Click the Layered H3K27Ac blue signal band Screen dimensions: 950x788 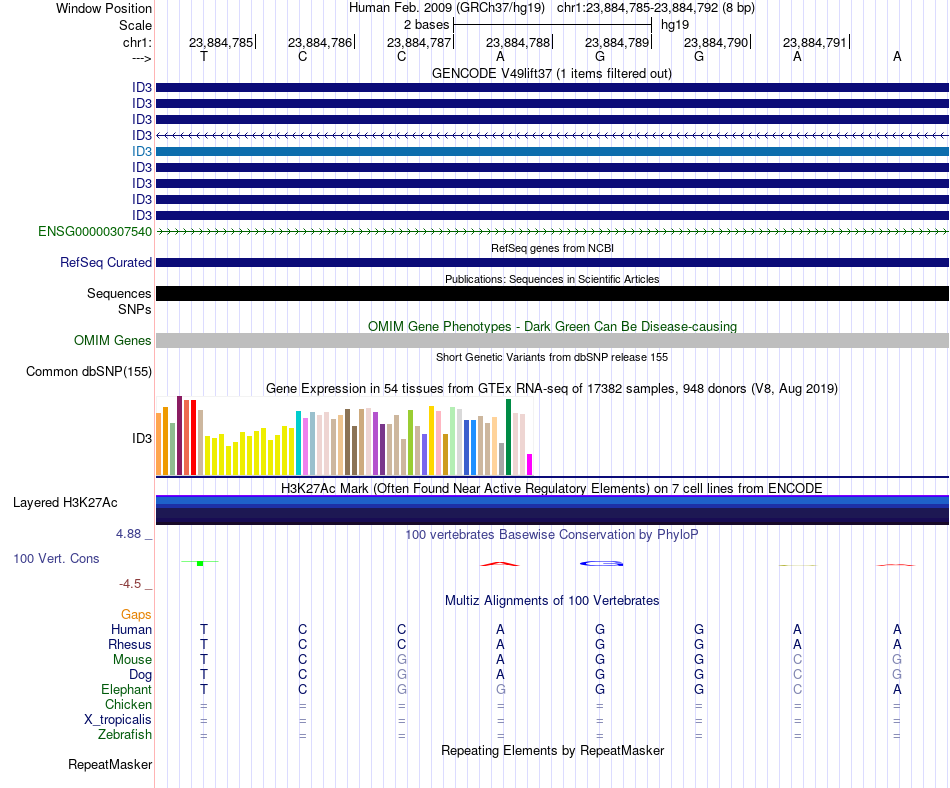[x=552, y=509]
